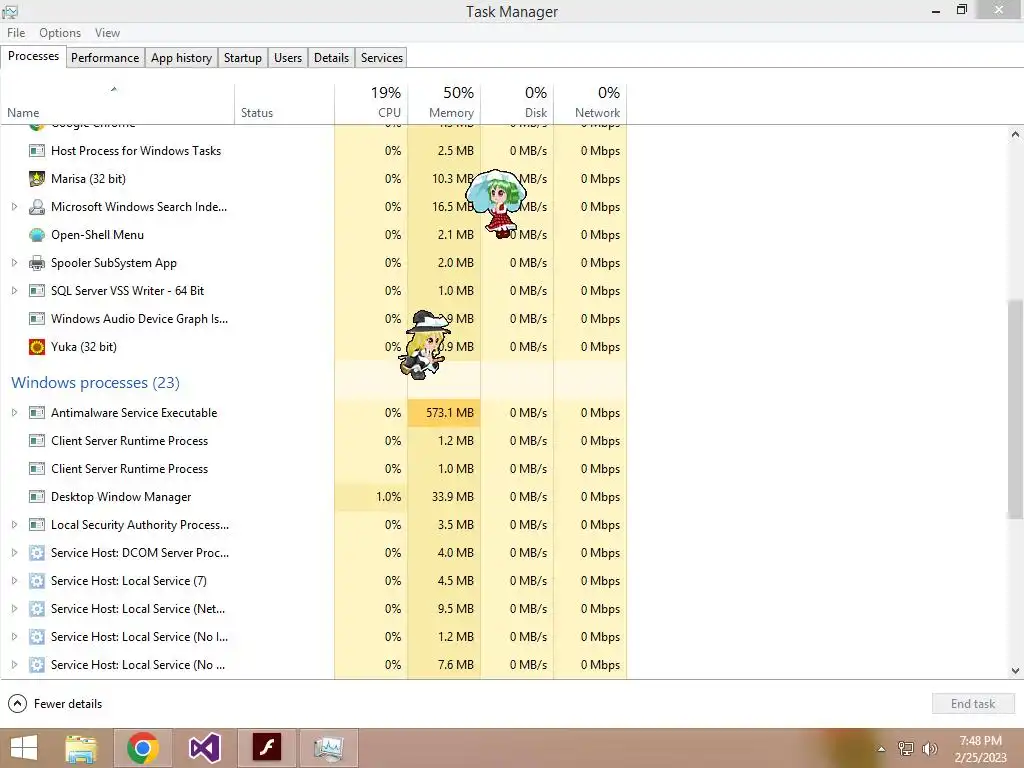Click the Desktop Window Manager icon
The height and width of the screenshot is (768, 1024).
click(37, 496)
